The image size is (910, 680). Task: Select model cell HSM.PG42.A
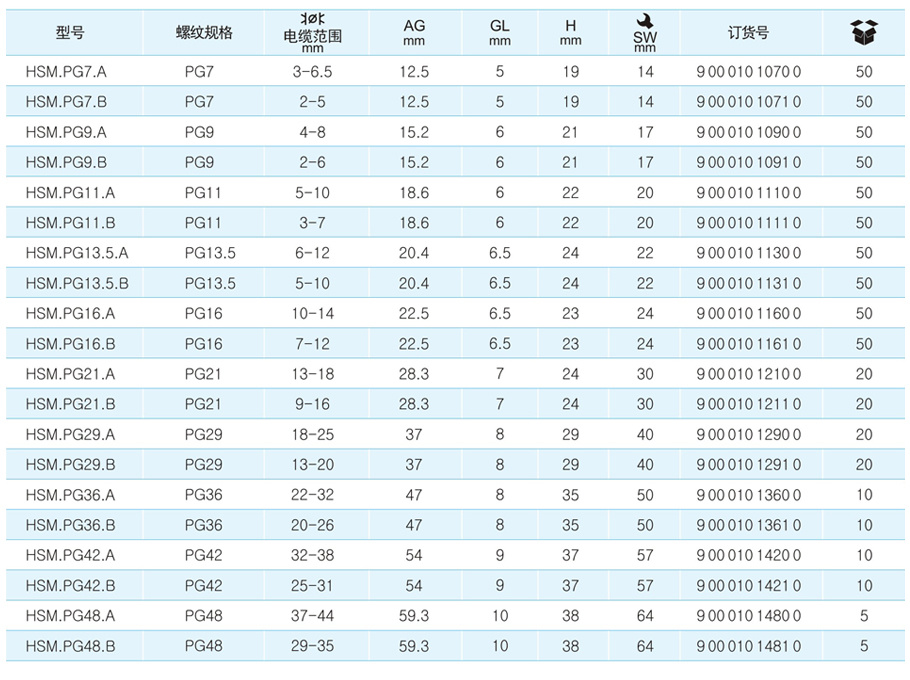click(70, 555)
